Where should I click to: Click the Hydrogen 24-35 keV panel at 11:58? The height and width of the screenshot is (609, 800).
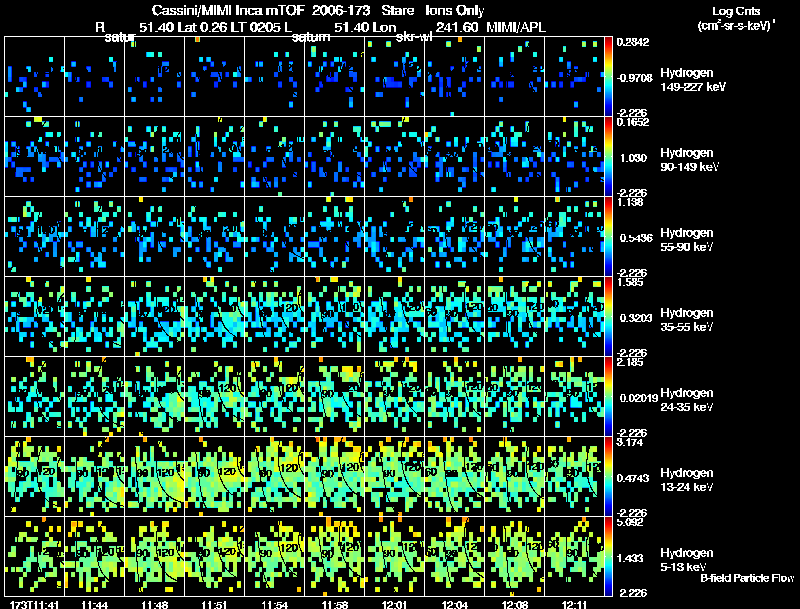(x=334, y=396)
